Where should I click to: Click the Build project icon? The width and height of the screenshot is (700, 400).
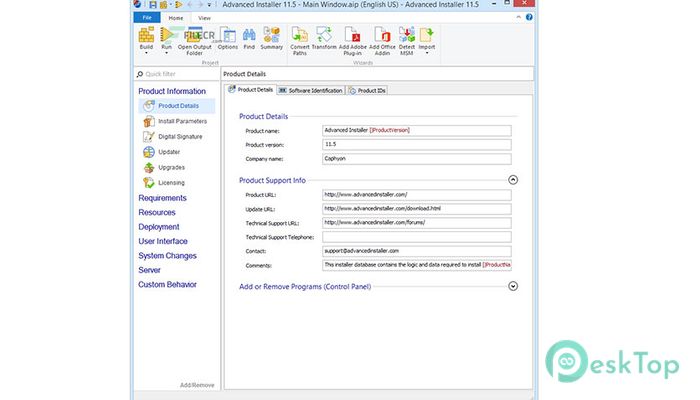click(146, 35)
